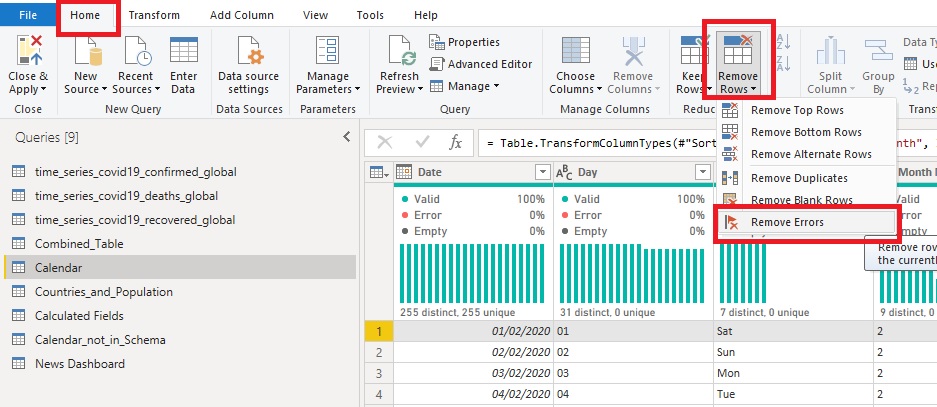Click the Day column ABC type icon

(x=565, y=173)
